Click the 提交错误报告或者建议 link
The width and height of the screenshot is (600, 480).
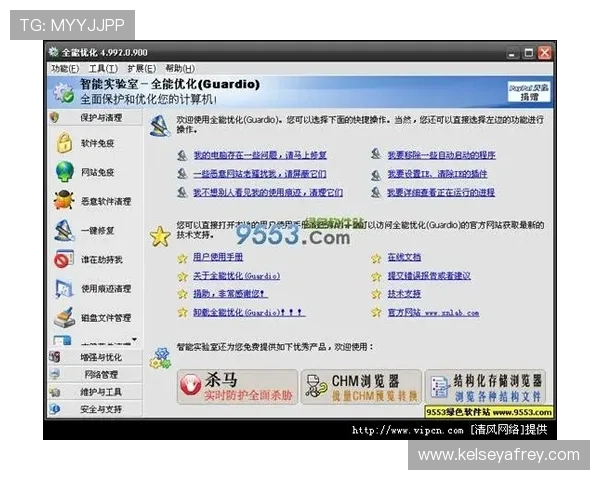tap(429, 276)
